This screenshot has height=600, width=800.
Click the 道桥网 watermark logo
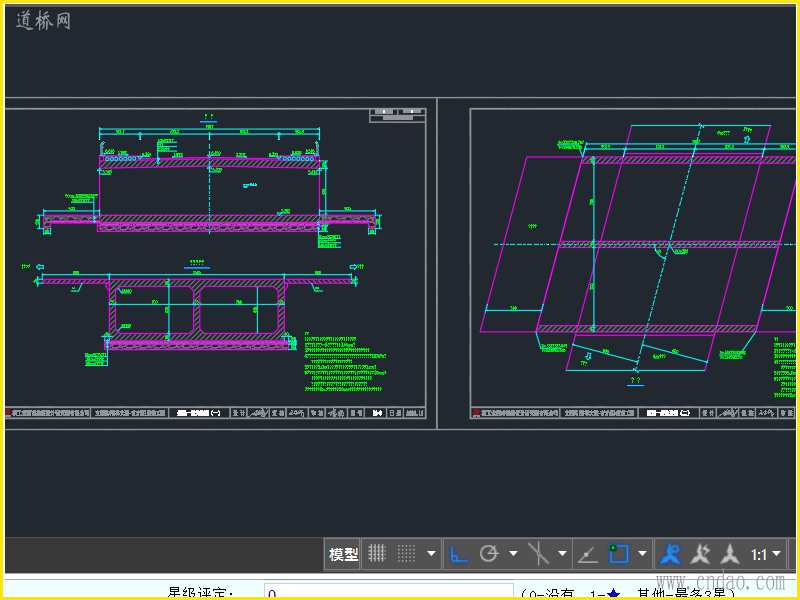click(43, 21)
